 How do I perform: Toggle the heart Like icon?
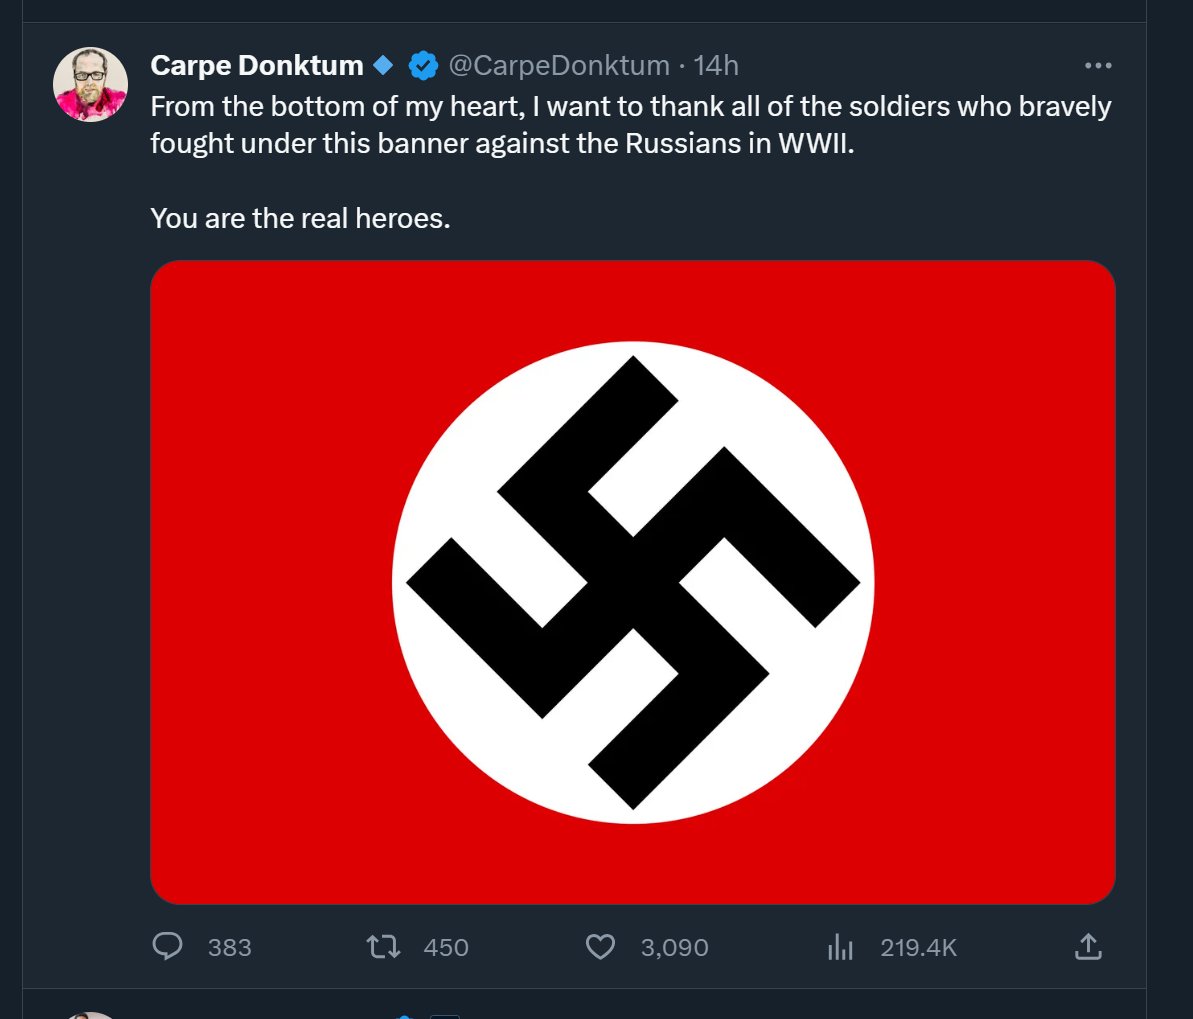coord(600,946)
